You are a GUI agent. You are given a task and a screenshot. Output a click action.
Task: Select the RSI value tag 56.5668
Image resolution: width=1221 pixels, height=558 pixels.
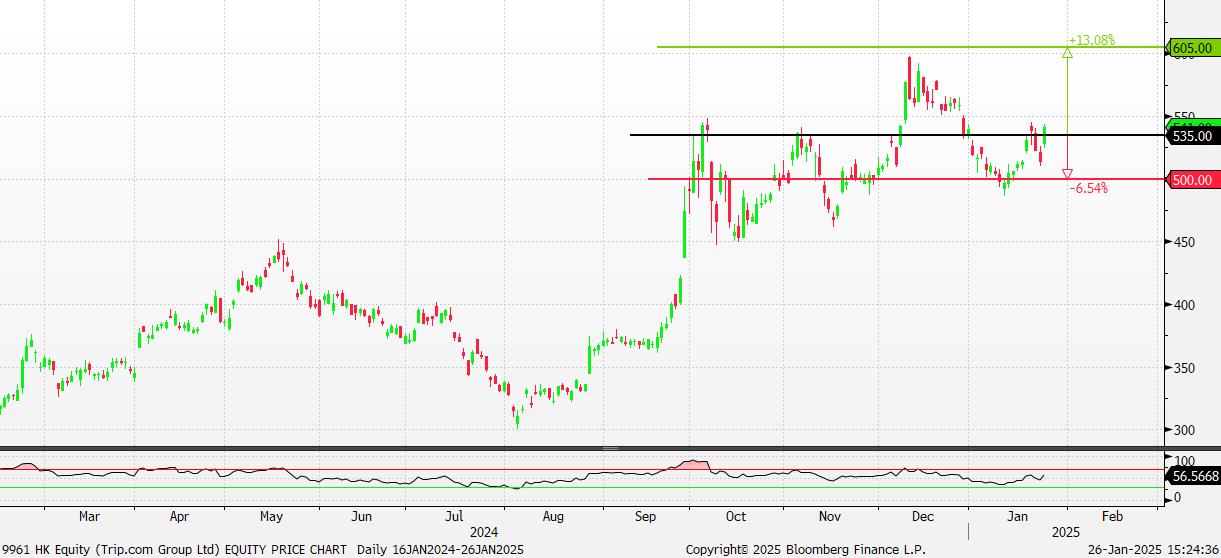click(x=1194, y=478)
